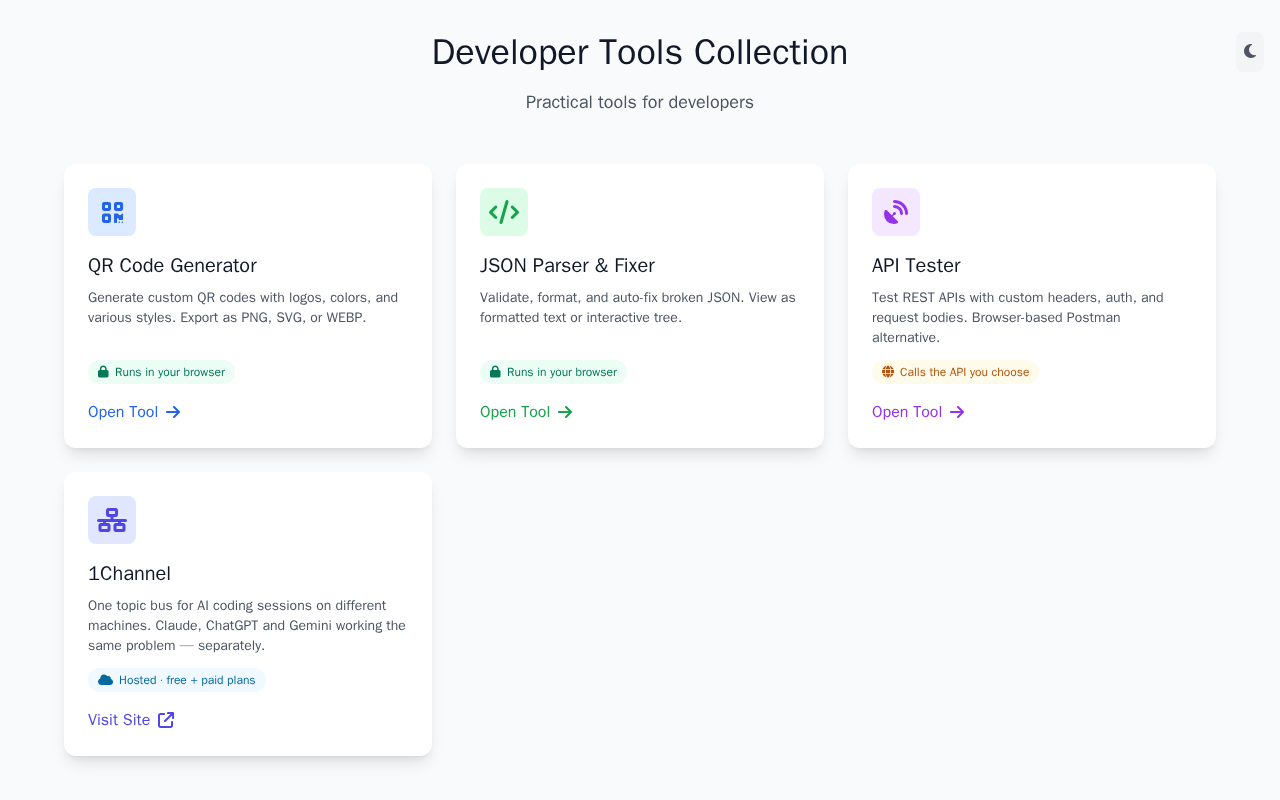Click the QR Code Generator icon

112,212
